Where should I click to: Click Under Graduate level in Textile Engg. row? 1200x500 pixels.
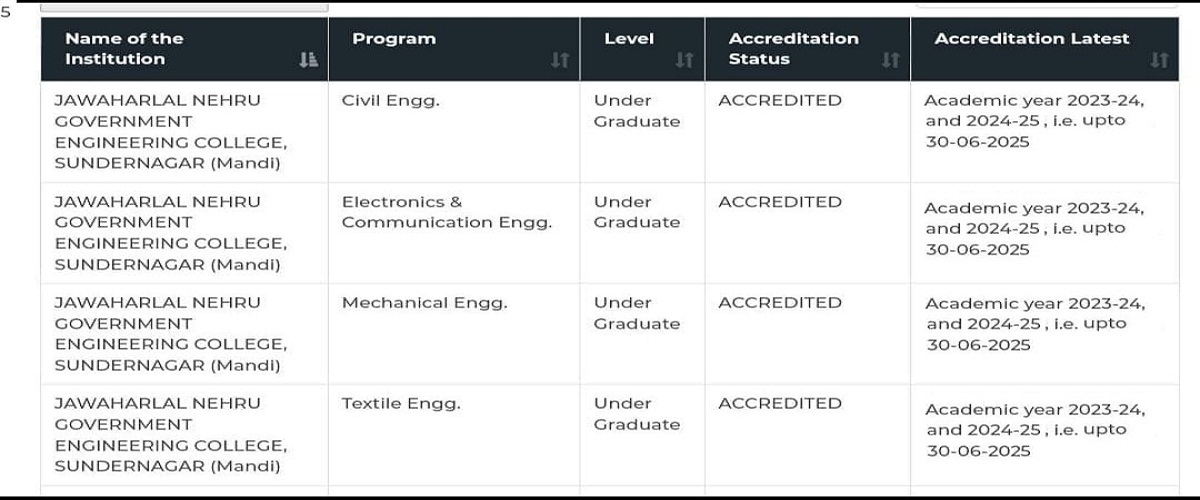click(x=637, y=414)
